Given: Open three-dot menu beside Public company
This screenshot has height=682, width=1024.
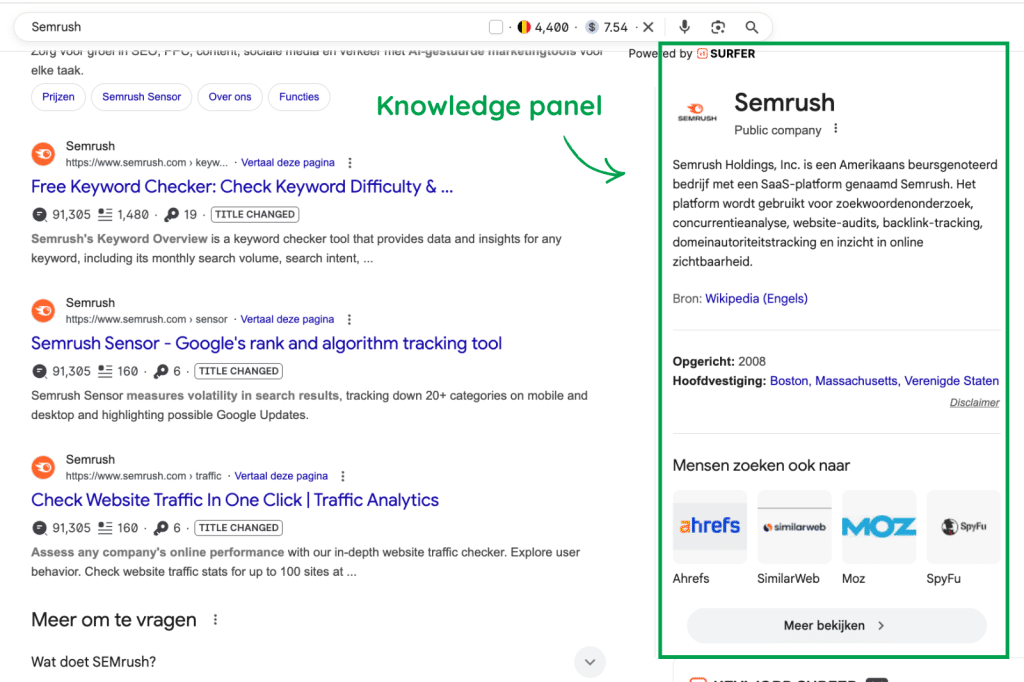Looking at the screenshot, I should pyautogui.click(x=835, y=129).
